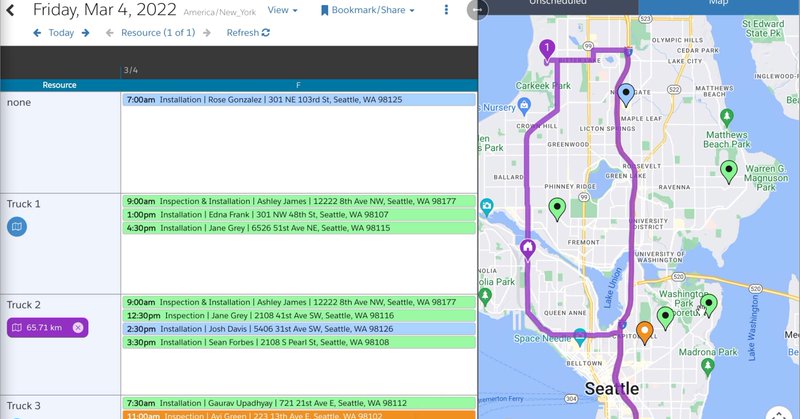
Task: Click green pin left of Washington Park
Action: [x=665, y=317]
